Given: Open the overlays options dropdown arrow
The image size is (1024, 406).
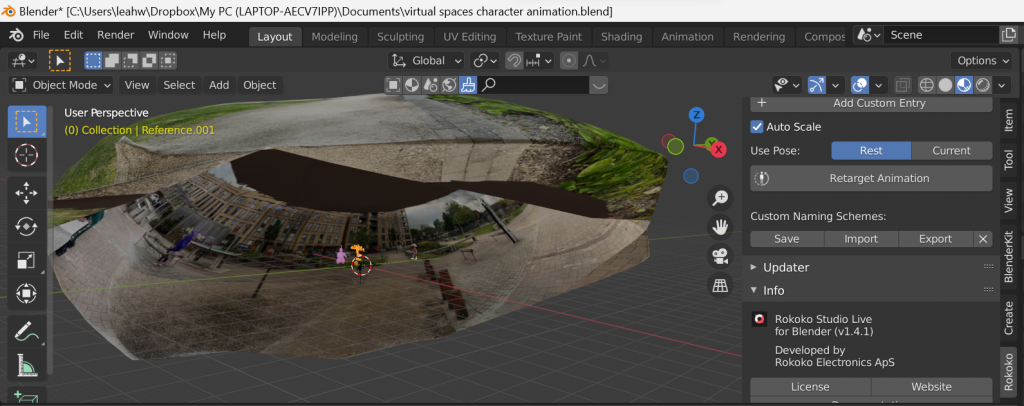Looking at the screenshot, I should [879, 85].
